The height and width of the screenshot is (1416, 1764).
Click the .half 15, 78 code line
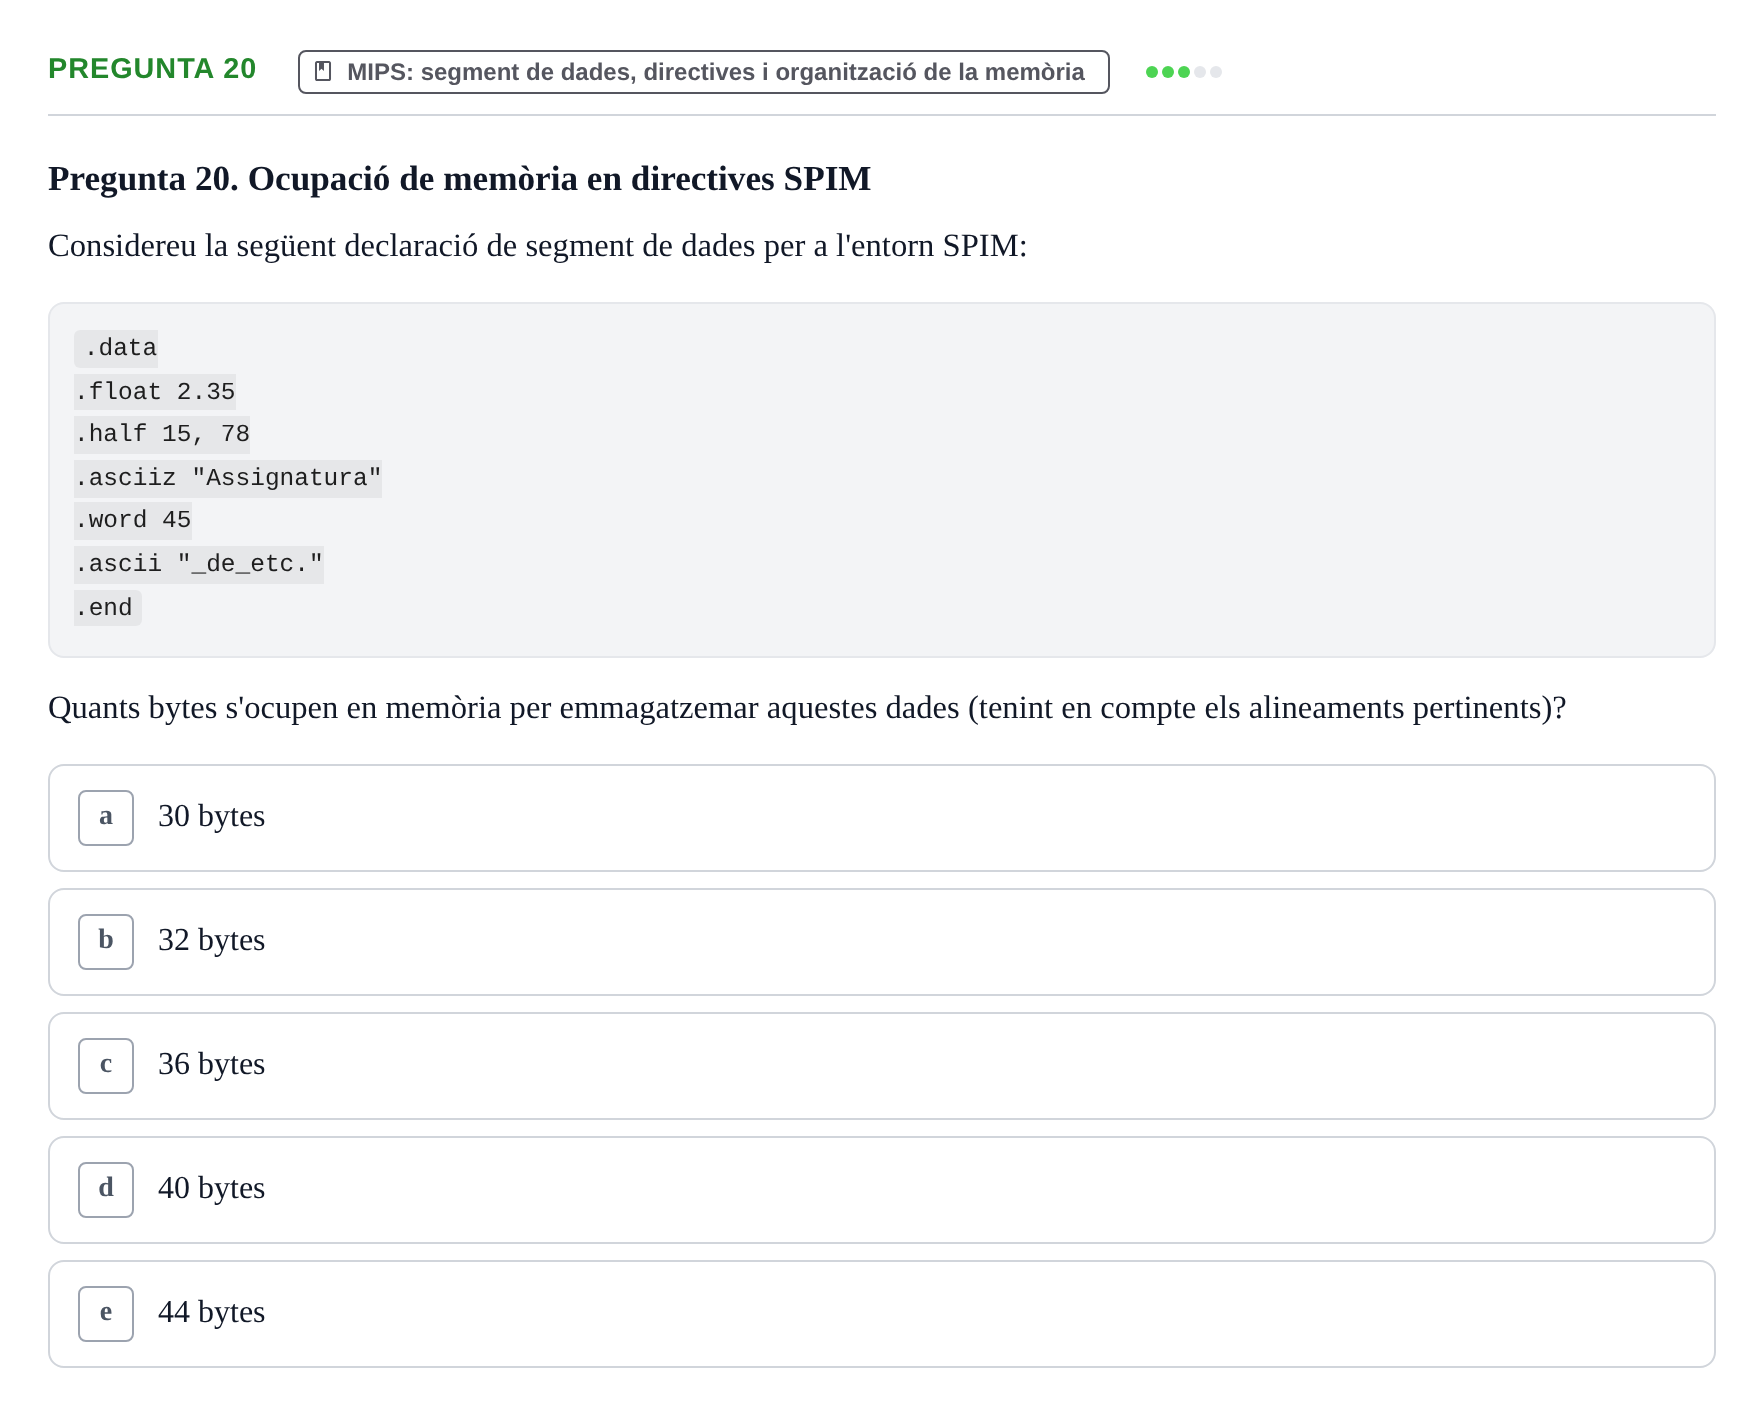[x=162, y=434]
